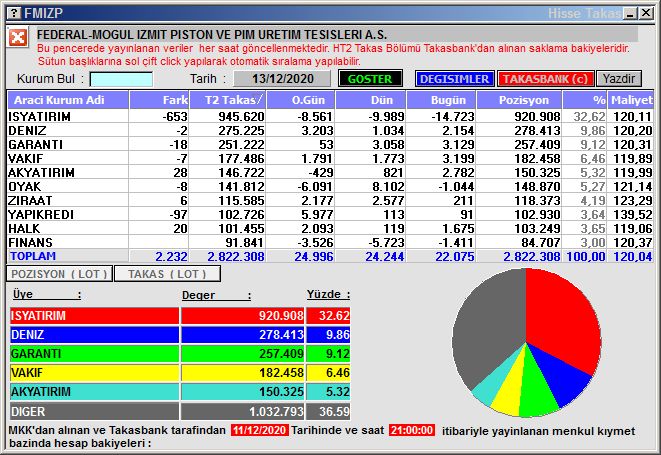Sort by Dün column header
This screenshot has height=455, width=661.
point(371,100)
